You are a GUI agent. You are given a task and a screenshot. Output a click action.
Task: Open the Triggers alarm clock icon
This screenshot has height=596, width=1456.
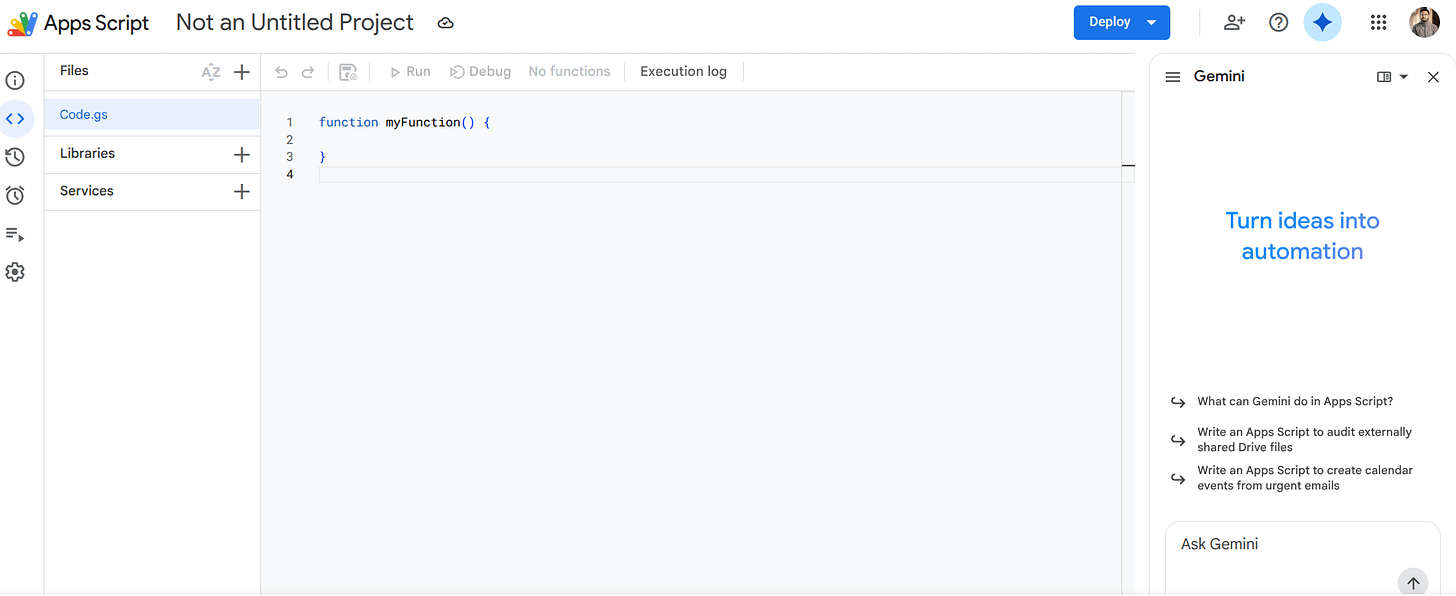pyautogui.click(x=15, y=195)
